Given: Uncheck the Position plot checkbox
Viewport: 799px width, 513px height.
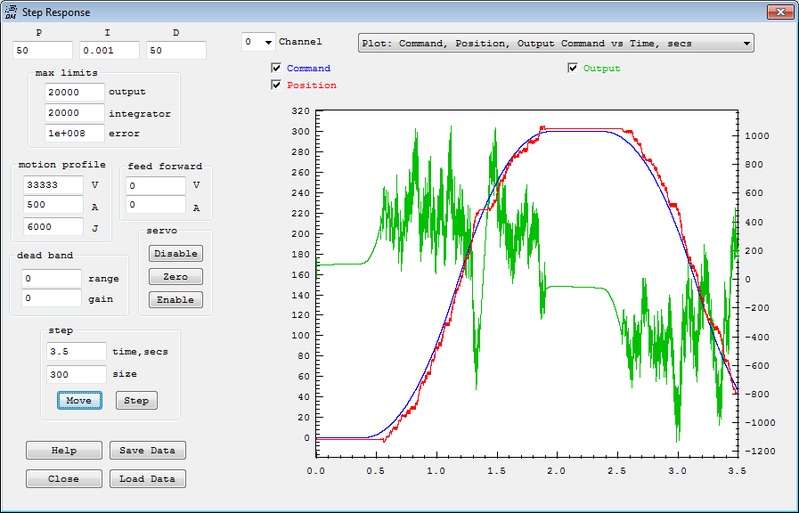Looking at the screenshot, I should tap(276, 85).
